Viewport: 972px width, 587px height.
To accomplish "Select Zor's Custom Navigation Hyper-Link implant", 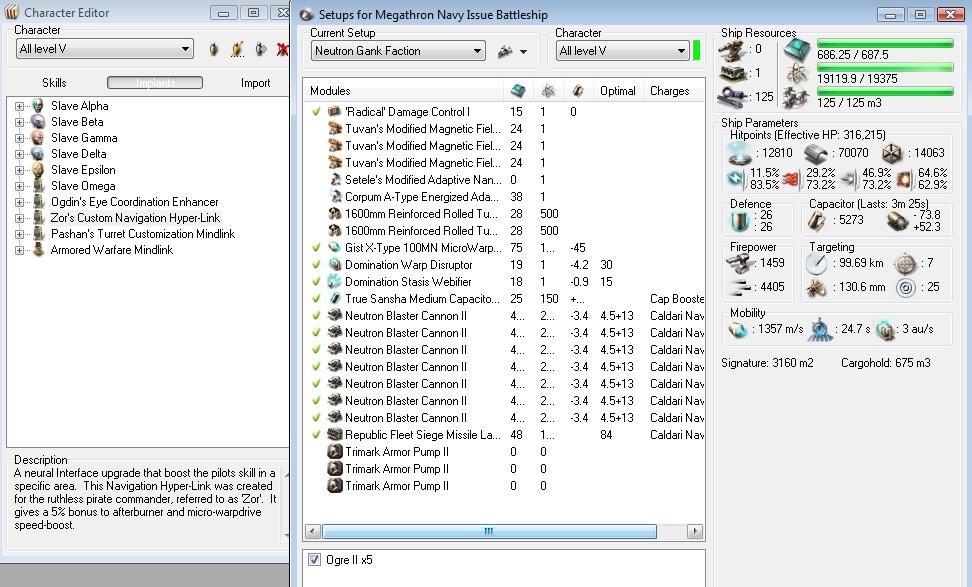I will (x=135, y=218).
